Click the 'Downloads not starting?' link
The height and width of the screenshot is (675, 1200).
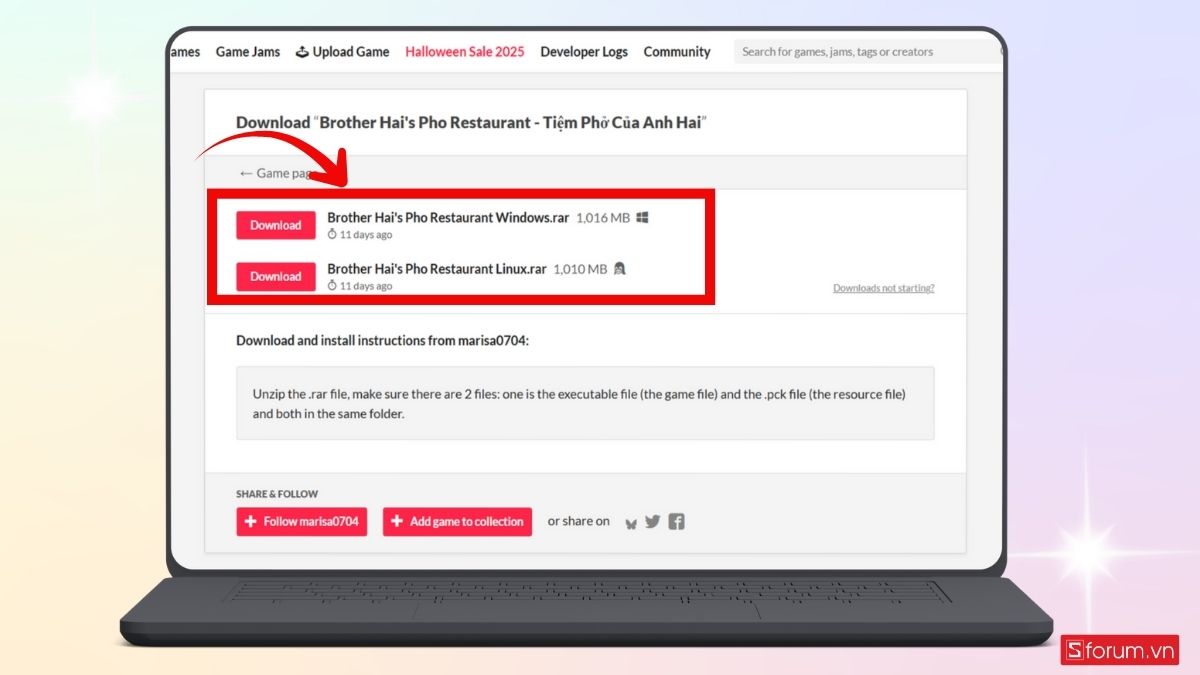(884, 288)
